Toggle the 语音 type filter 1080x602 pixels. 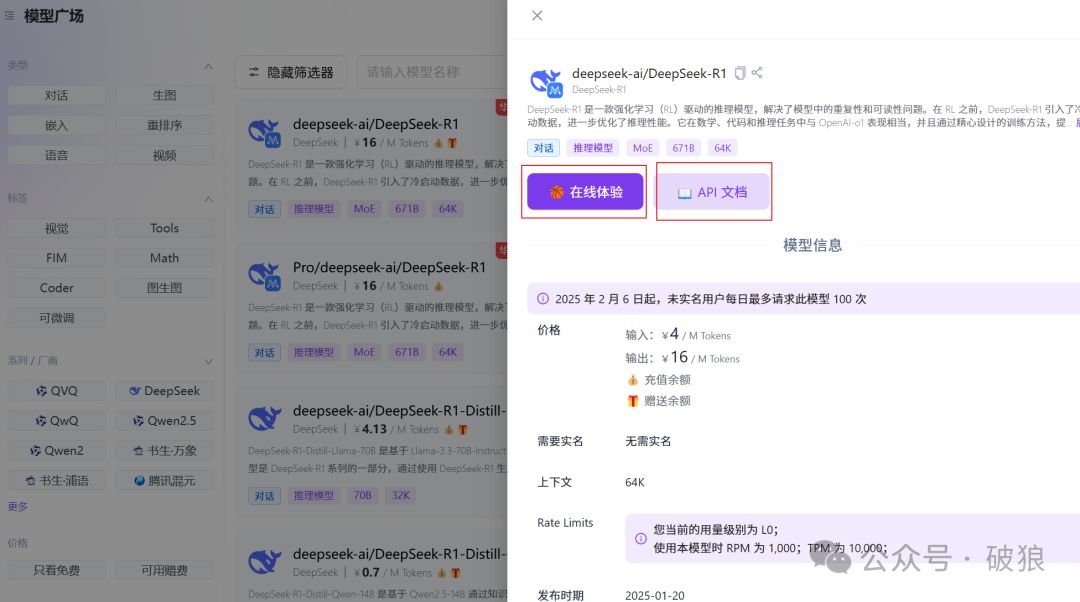tap(56, 155)
